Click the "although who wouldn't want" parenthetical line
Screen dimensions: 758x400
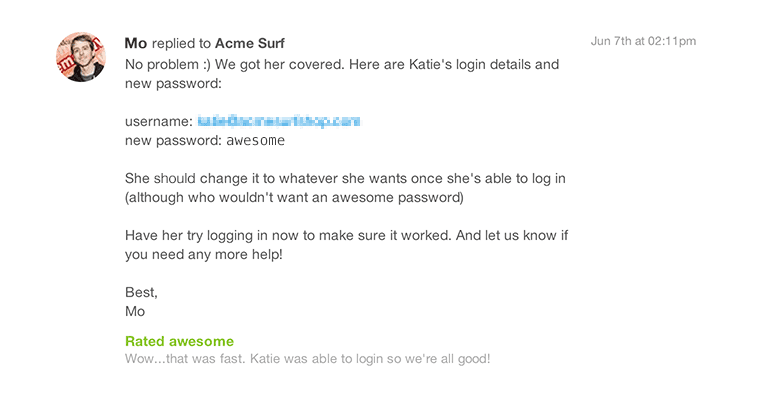(x=295, y=197)
